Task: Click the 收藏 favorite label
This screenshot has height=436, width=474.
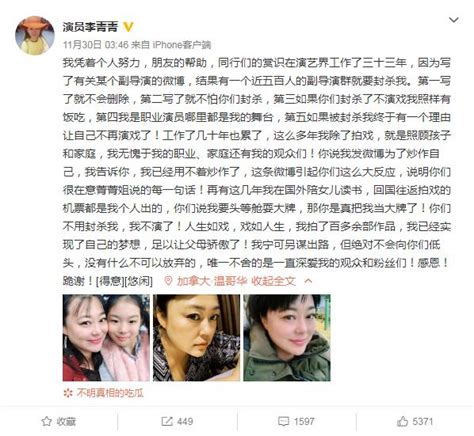Action: pos(66,422)
